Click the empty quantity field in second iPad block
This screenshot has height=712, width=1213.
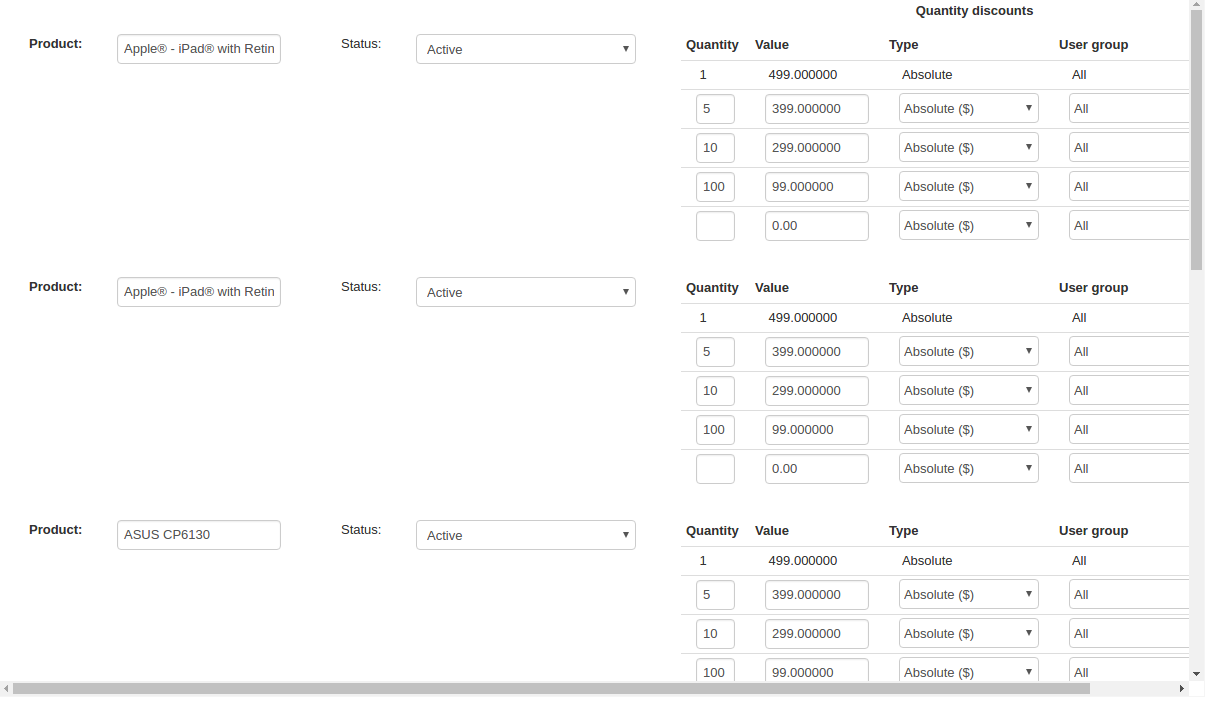pos(715,468)
